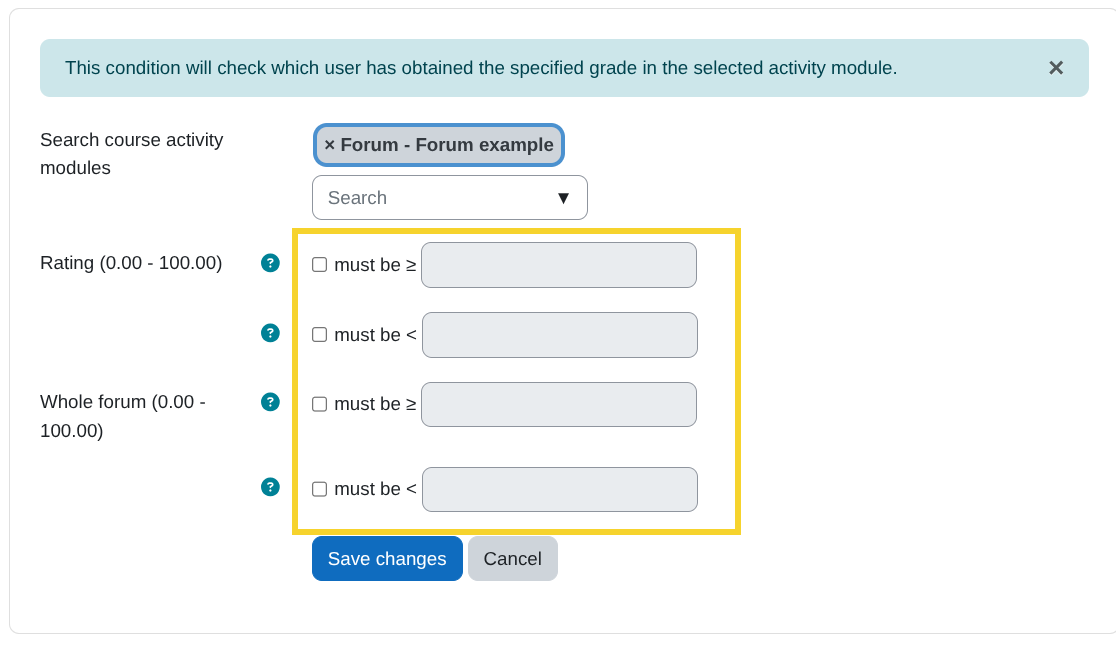This screenshot has height=648, width=1116.
Task: Expand activity modules list via down arrow
Action: 563,198
